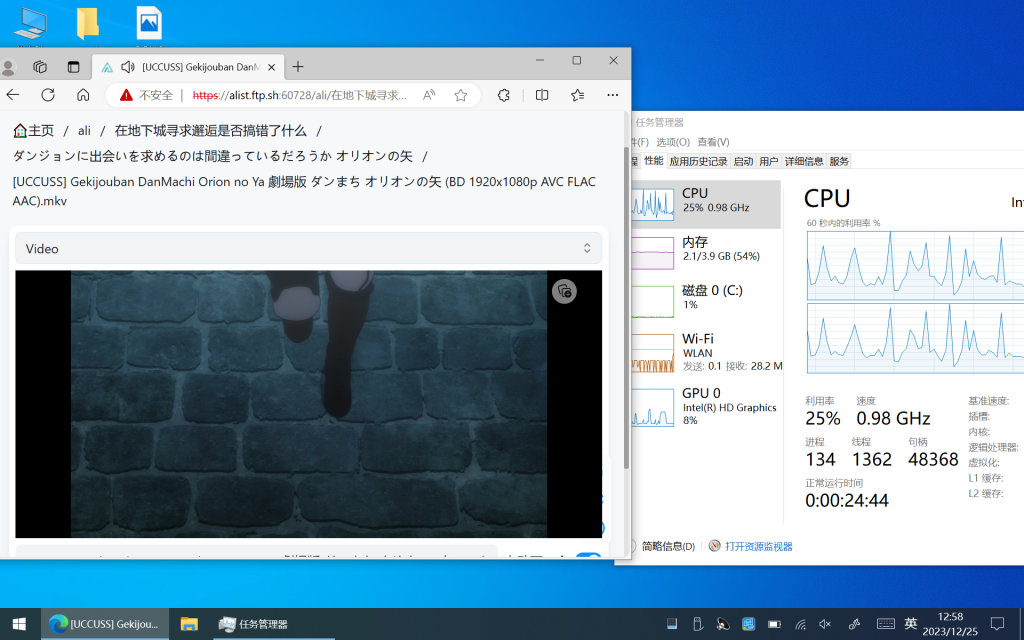Open pen/link tray icon beside volume
The width and height of the screenshot is (1024, 640).
(854, 624)
